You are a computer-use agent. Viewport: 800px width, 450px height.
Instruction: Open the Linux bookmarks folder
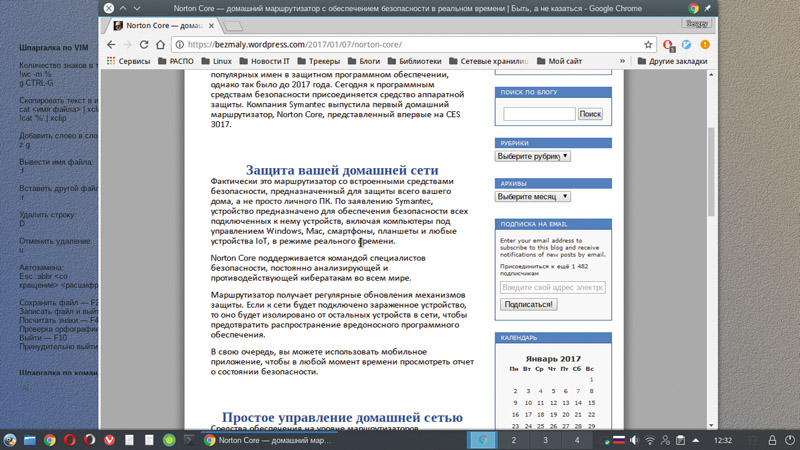216,61
